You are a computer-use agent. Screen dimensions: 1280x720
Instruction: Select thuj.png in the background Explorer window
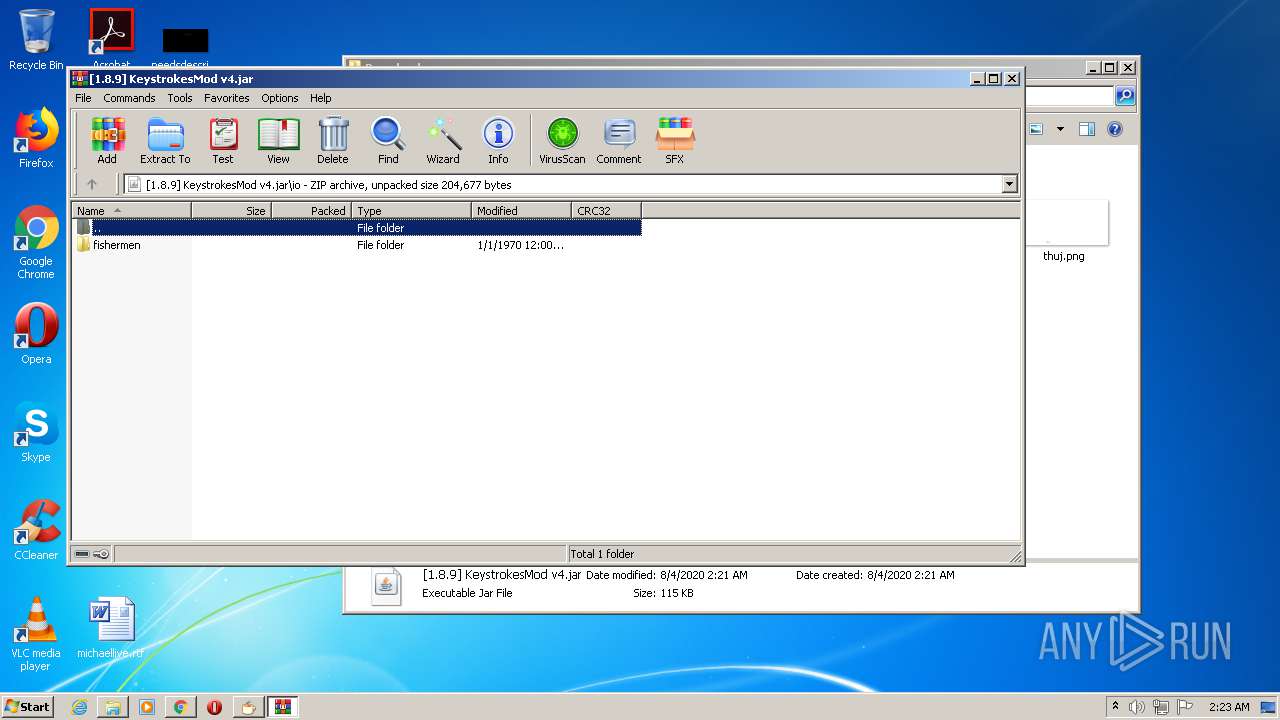[x=1063, y=231]
